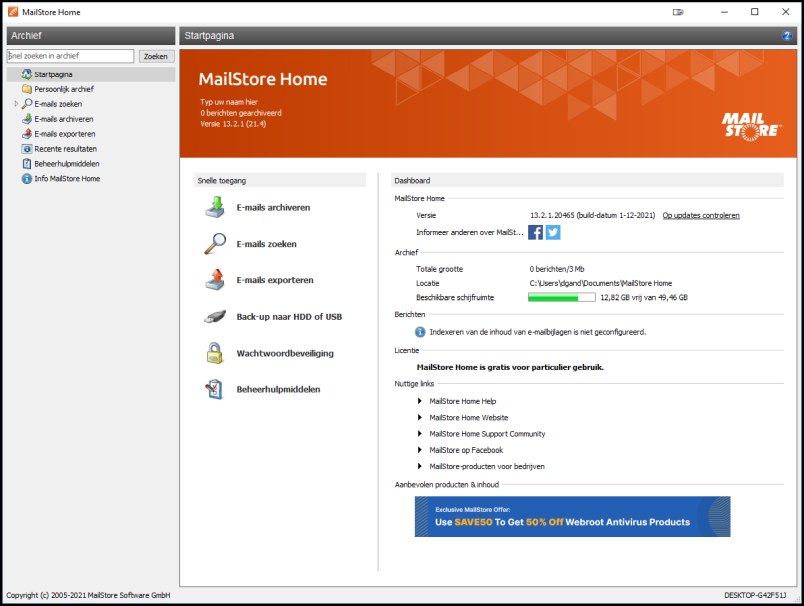Open Back-up naar HDD of USB
Viewport: 804px width, 606px height.
(x=289, y=317)
